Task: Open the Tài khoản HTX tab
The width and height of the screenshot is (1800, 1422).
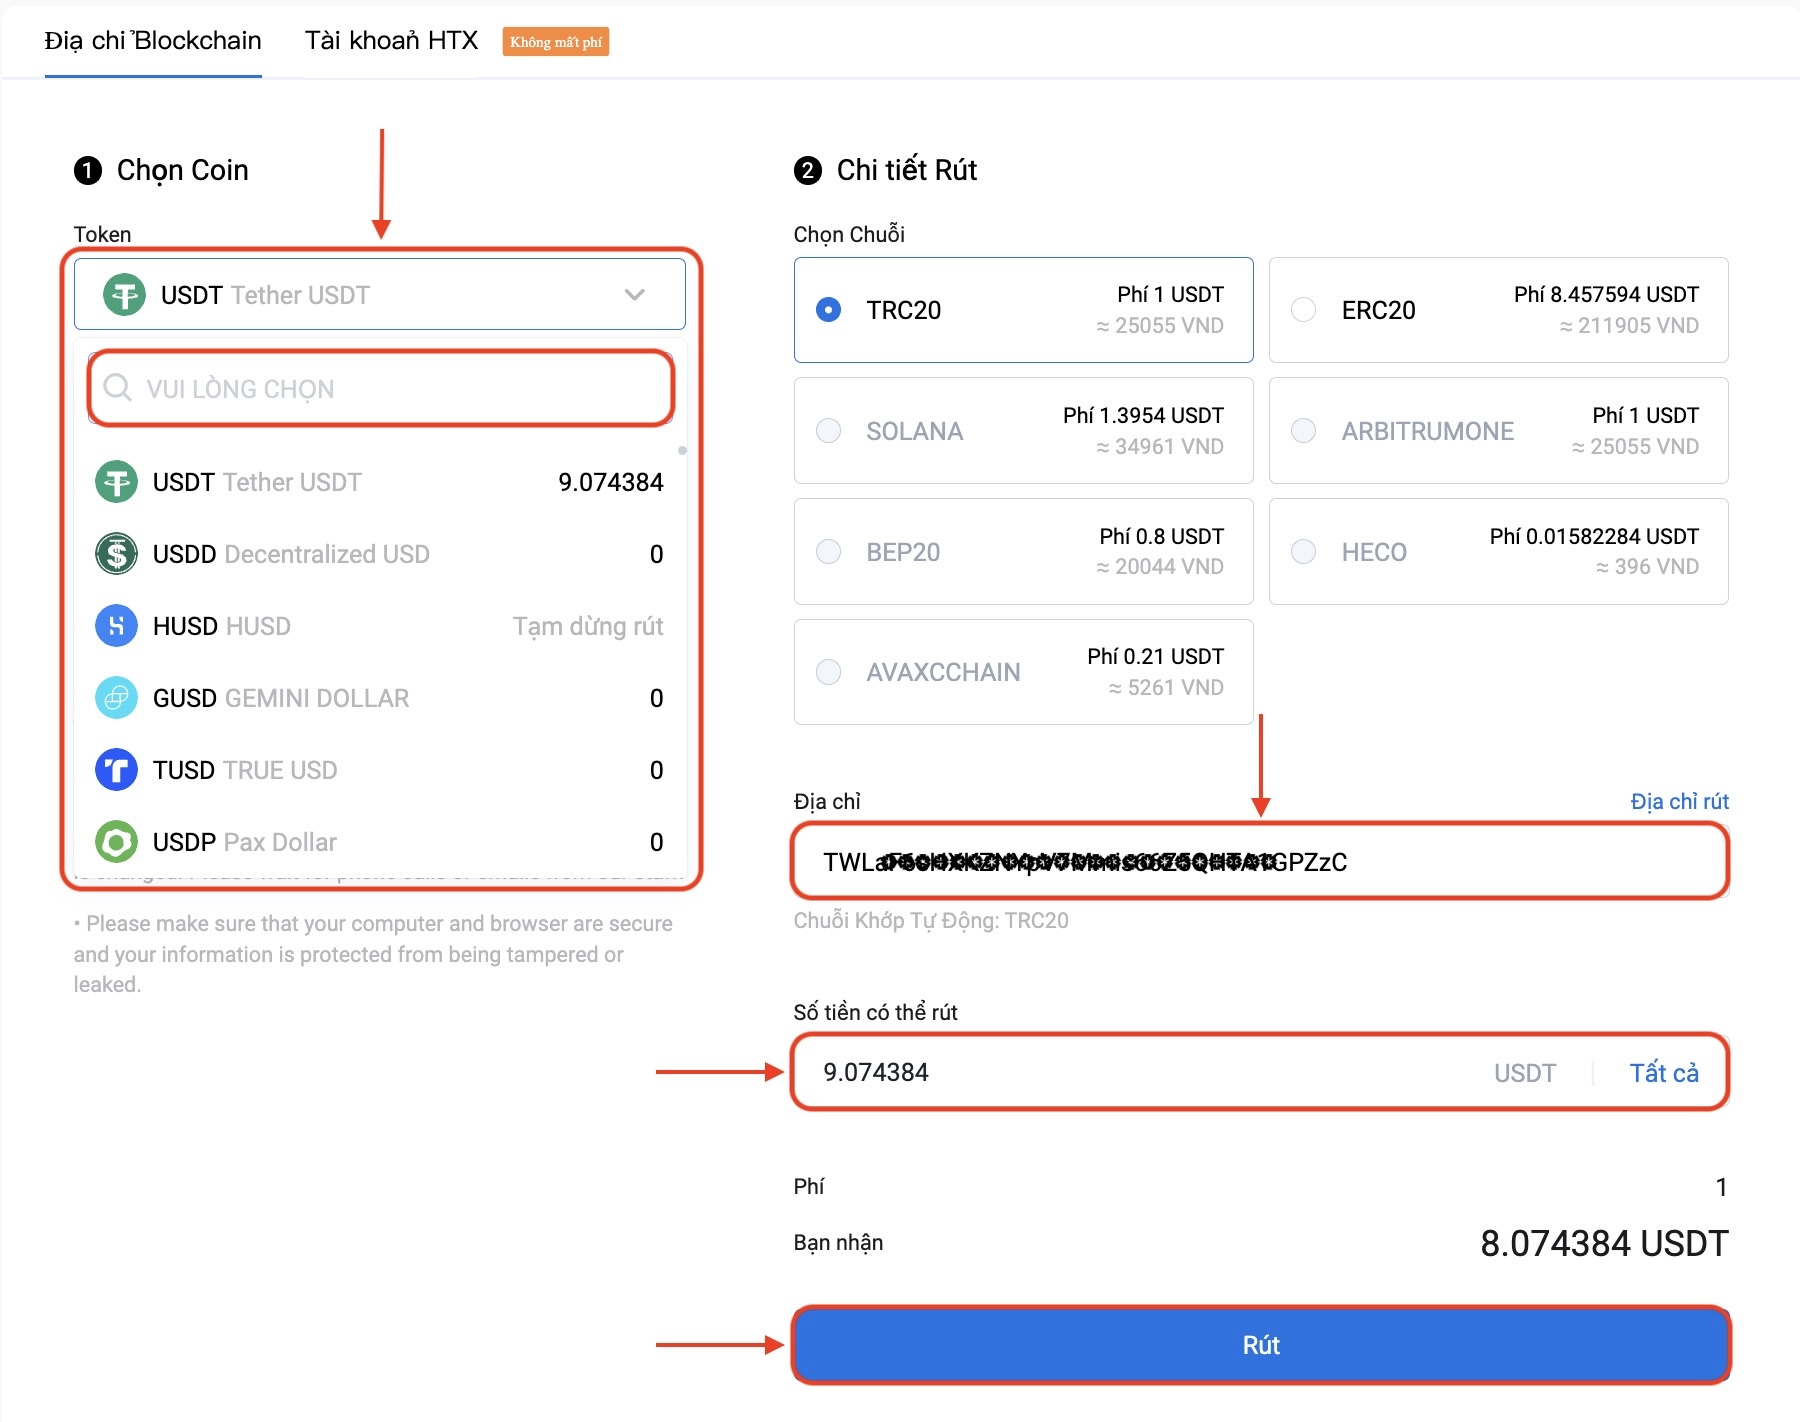Action: click(x=391, y=41)
